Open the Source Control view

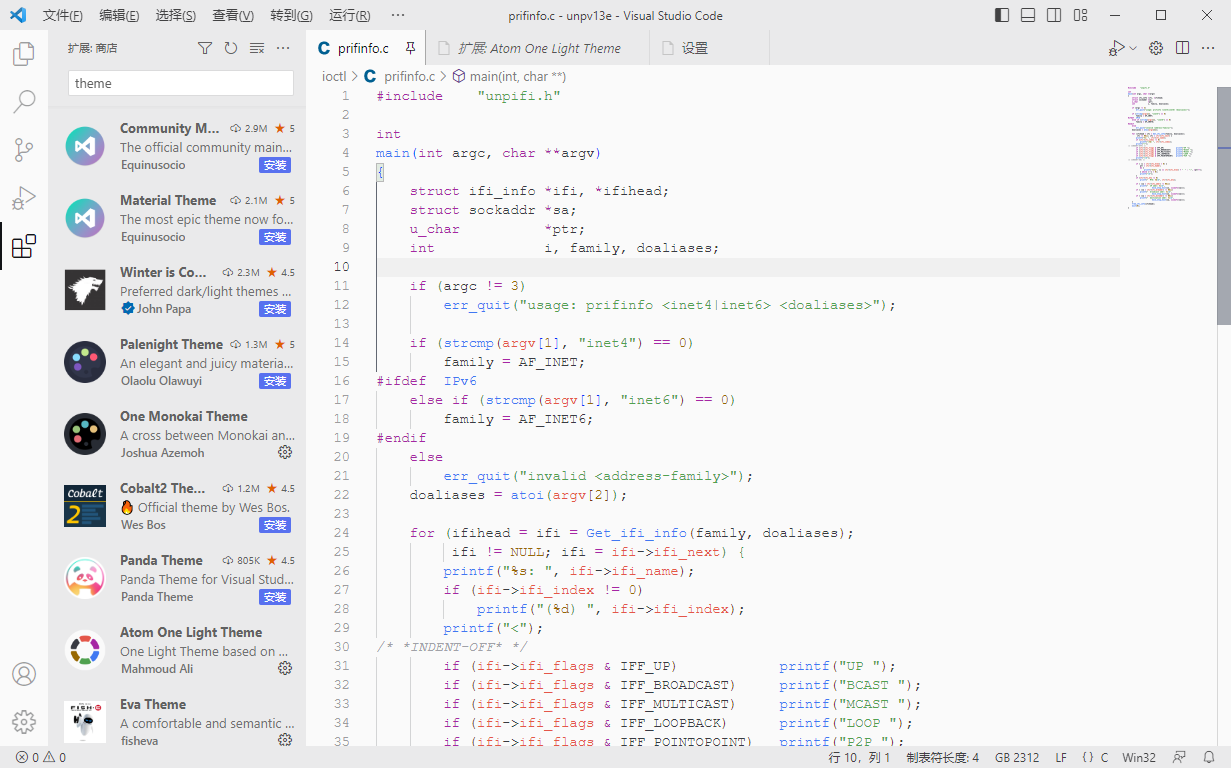tap(24, 150)
